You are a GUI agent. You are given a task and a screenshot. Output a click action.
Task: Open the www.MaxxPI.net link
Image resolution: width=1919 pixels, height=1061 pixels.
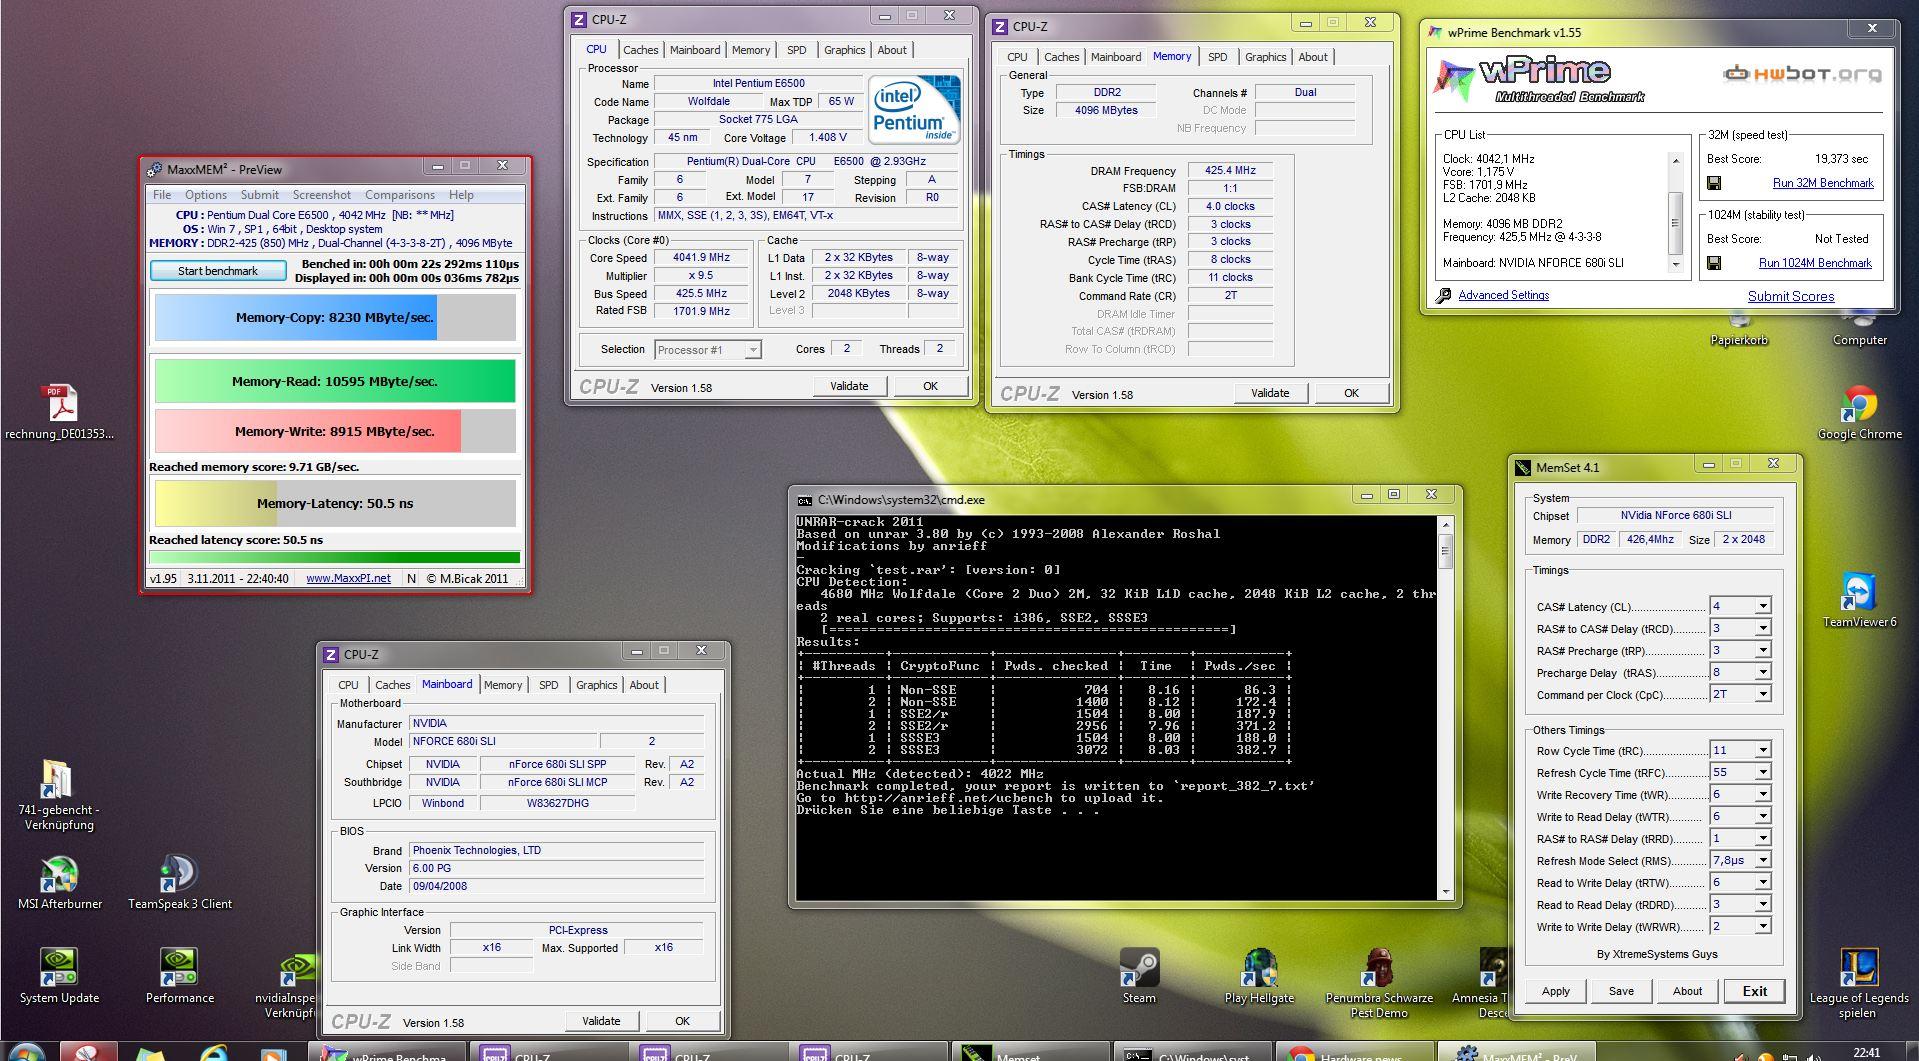tap(348, 578)
